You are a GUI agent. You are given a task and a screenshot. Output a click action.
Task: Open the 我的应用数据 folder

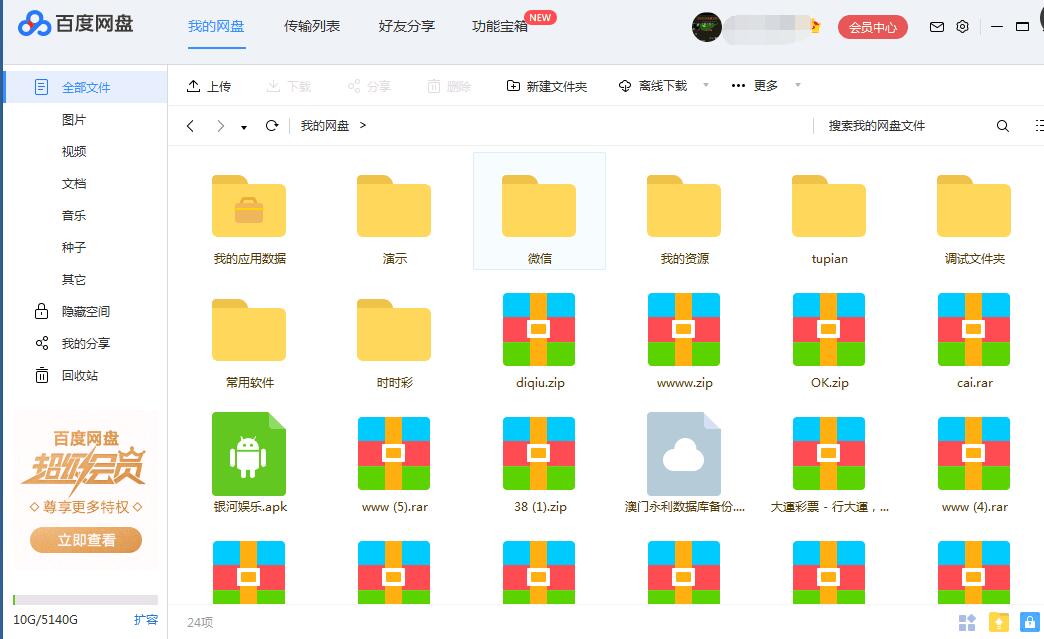pos(249,206)
